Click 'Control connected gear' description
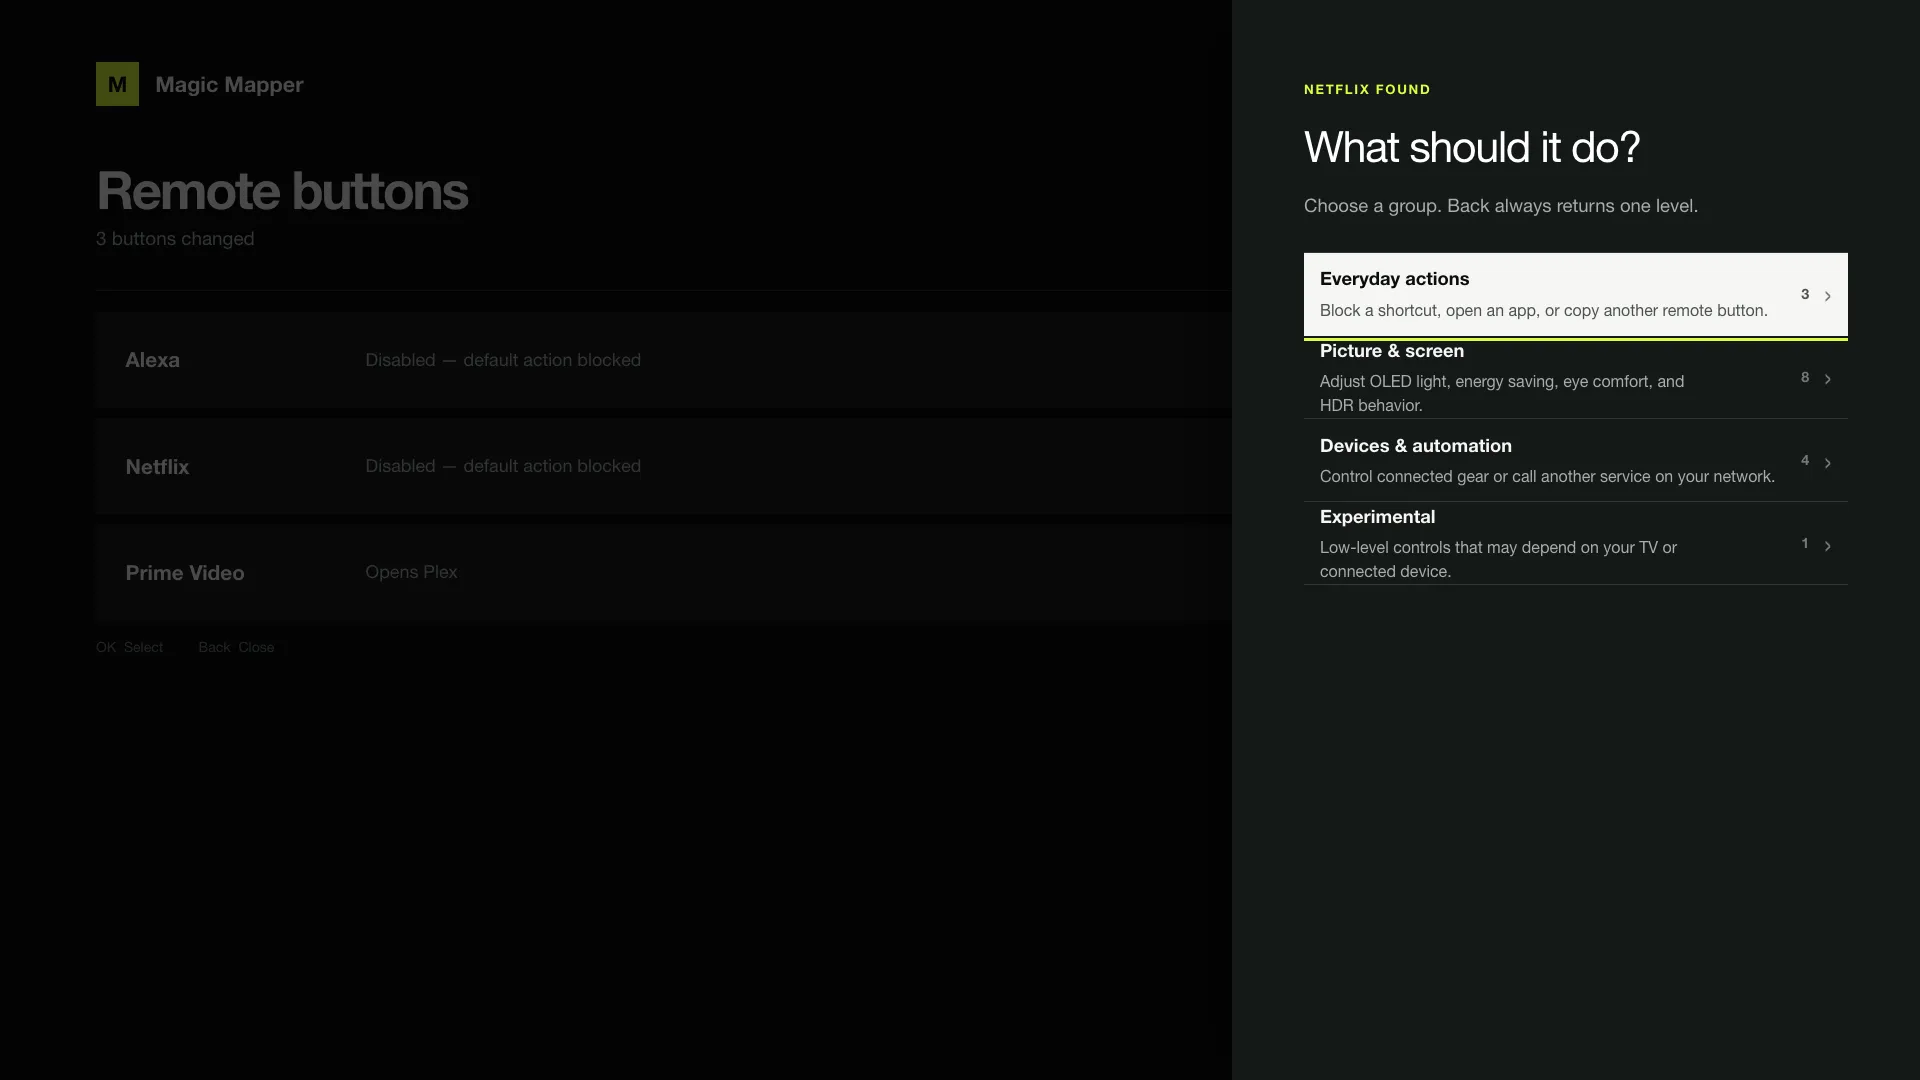Screen dimensions: 1920x1080 [x=1547, y=476]
